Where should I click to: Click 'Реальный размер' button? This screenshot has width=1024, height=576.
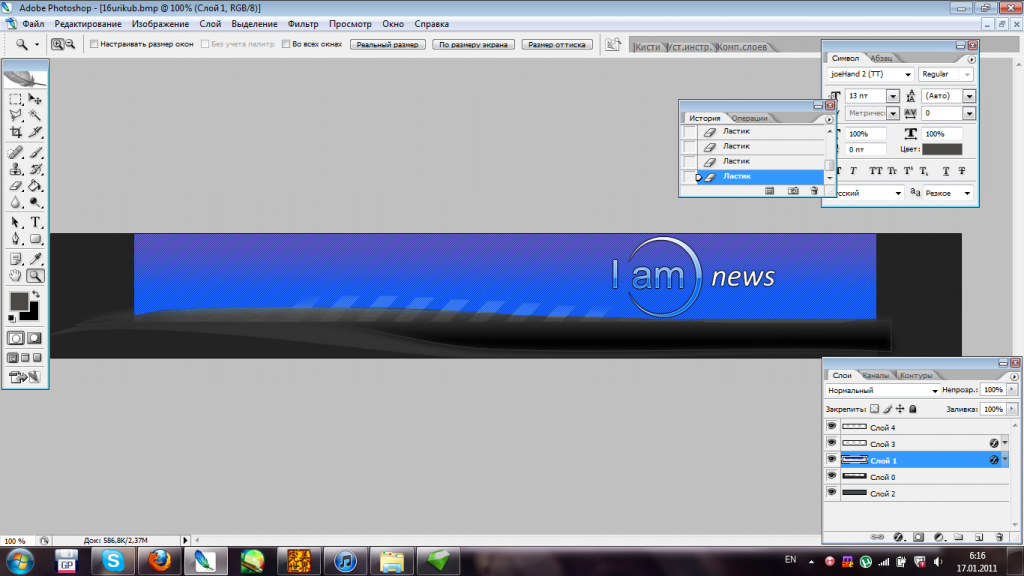pyautogui.click(x=387, y=44)
